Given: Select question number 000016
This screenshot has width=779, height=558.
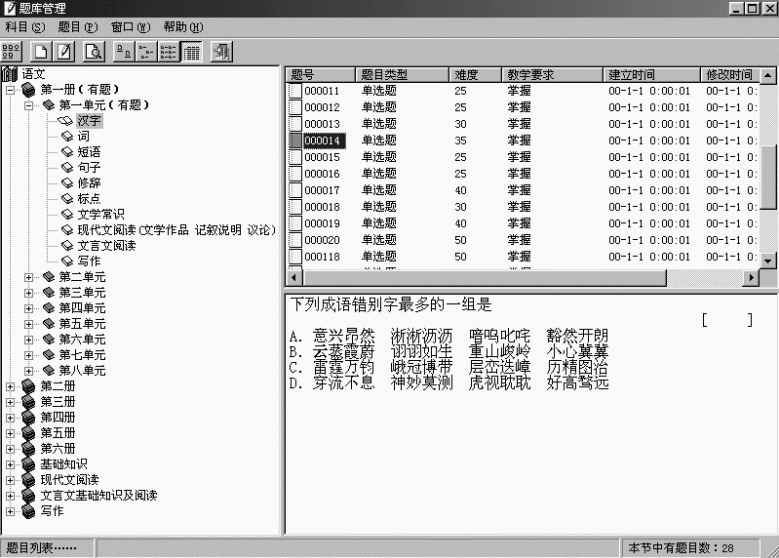Looking at the screenshot, I should tap(322, 173).
